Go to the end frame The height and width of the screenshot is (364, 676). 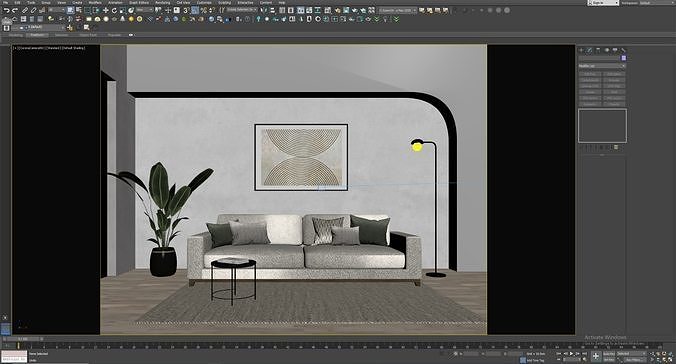[584, 354]
